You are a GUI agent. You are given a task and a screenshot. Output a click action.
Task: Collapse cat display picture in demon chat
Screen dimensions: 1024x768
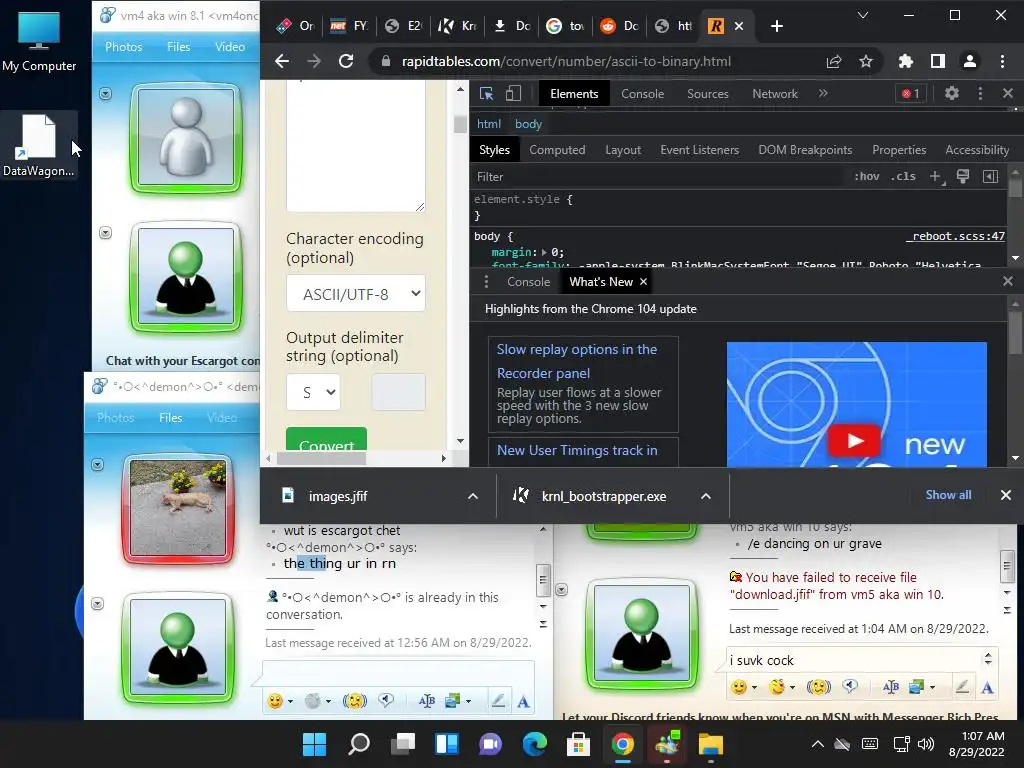point(97,464)
